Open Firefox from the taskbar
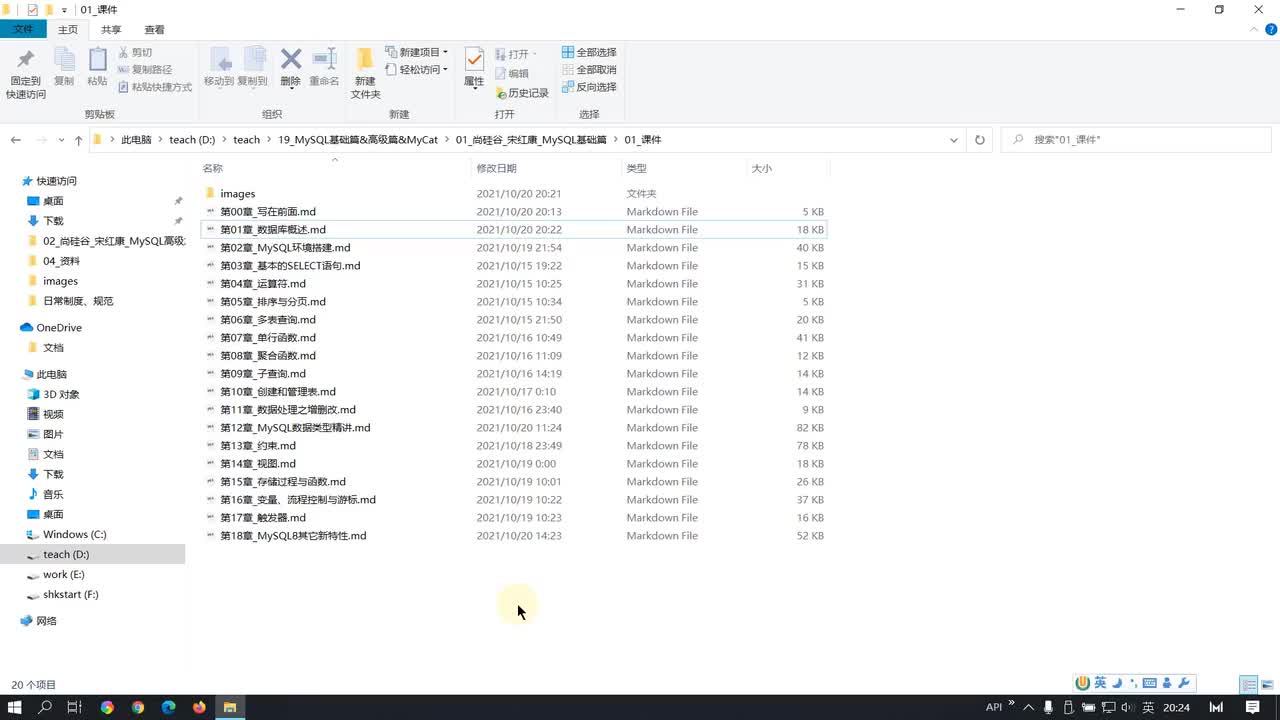This screenshot has width=1280, height=720. coord(199,707)
